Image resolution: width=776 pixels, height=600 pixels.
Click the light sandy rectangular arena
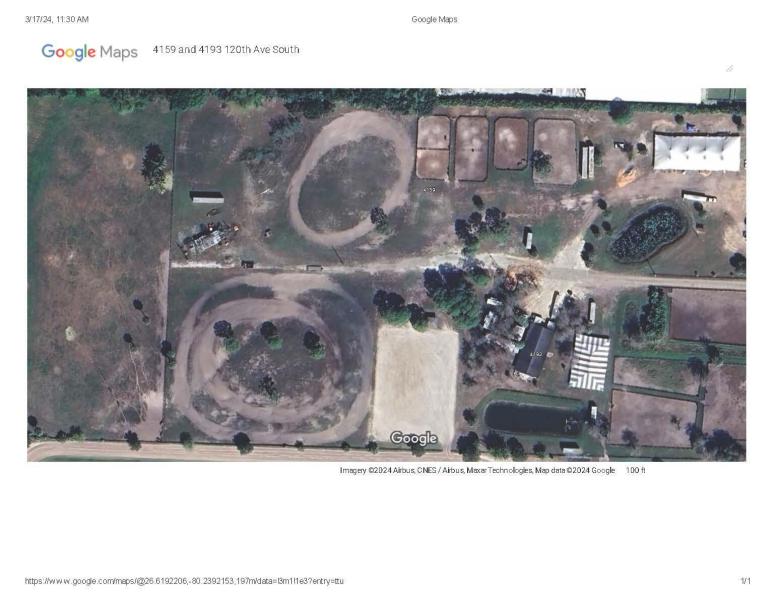[x=415, y=385]
